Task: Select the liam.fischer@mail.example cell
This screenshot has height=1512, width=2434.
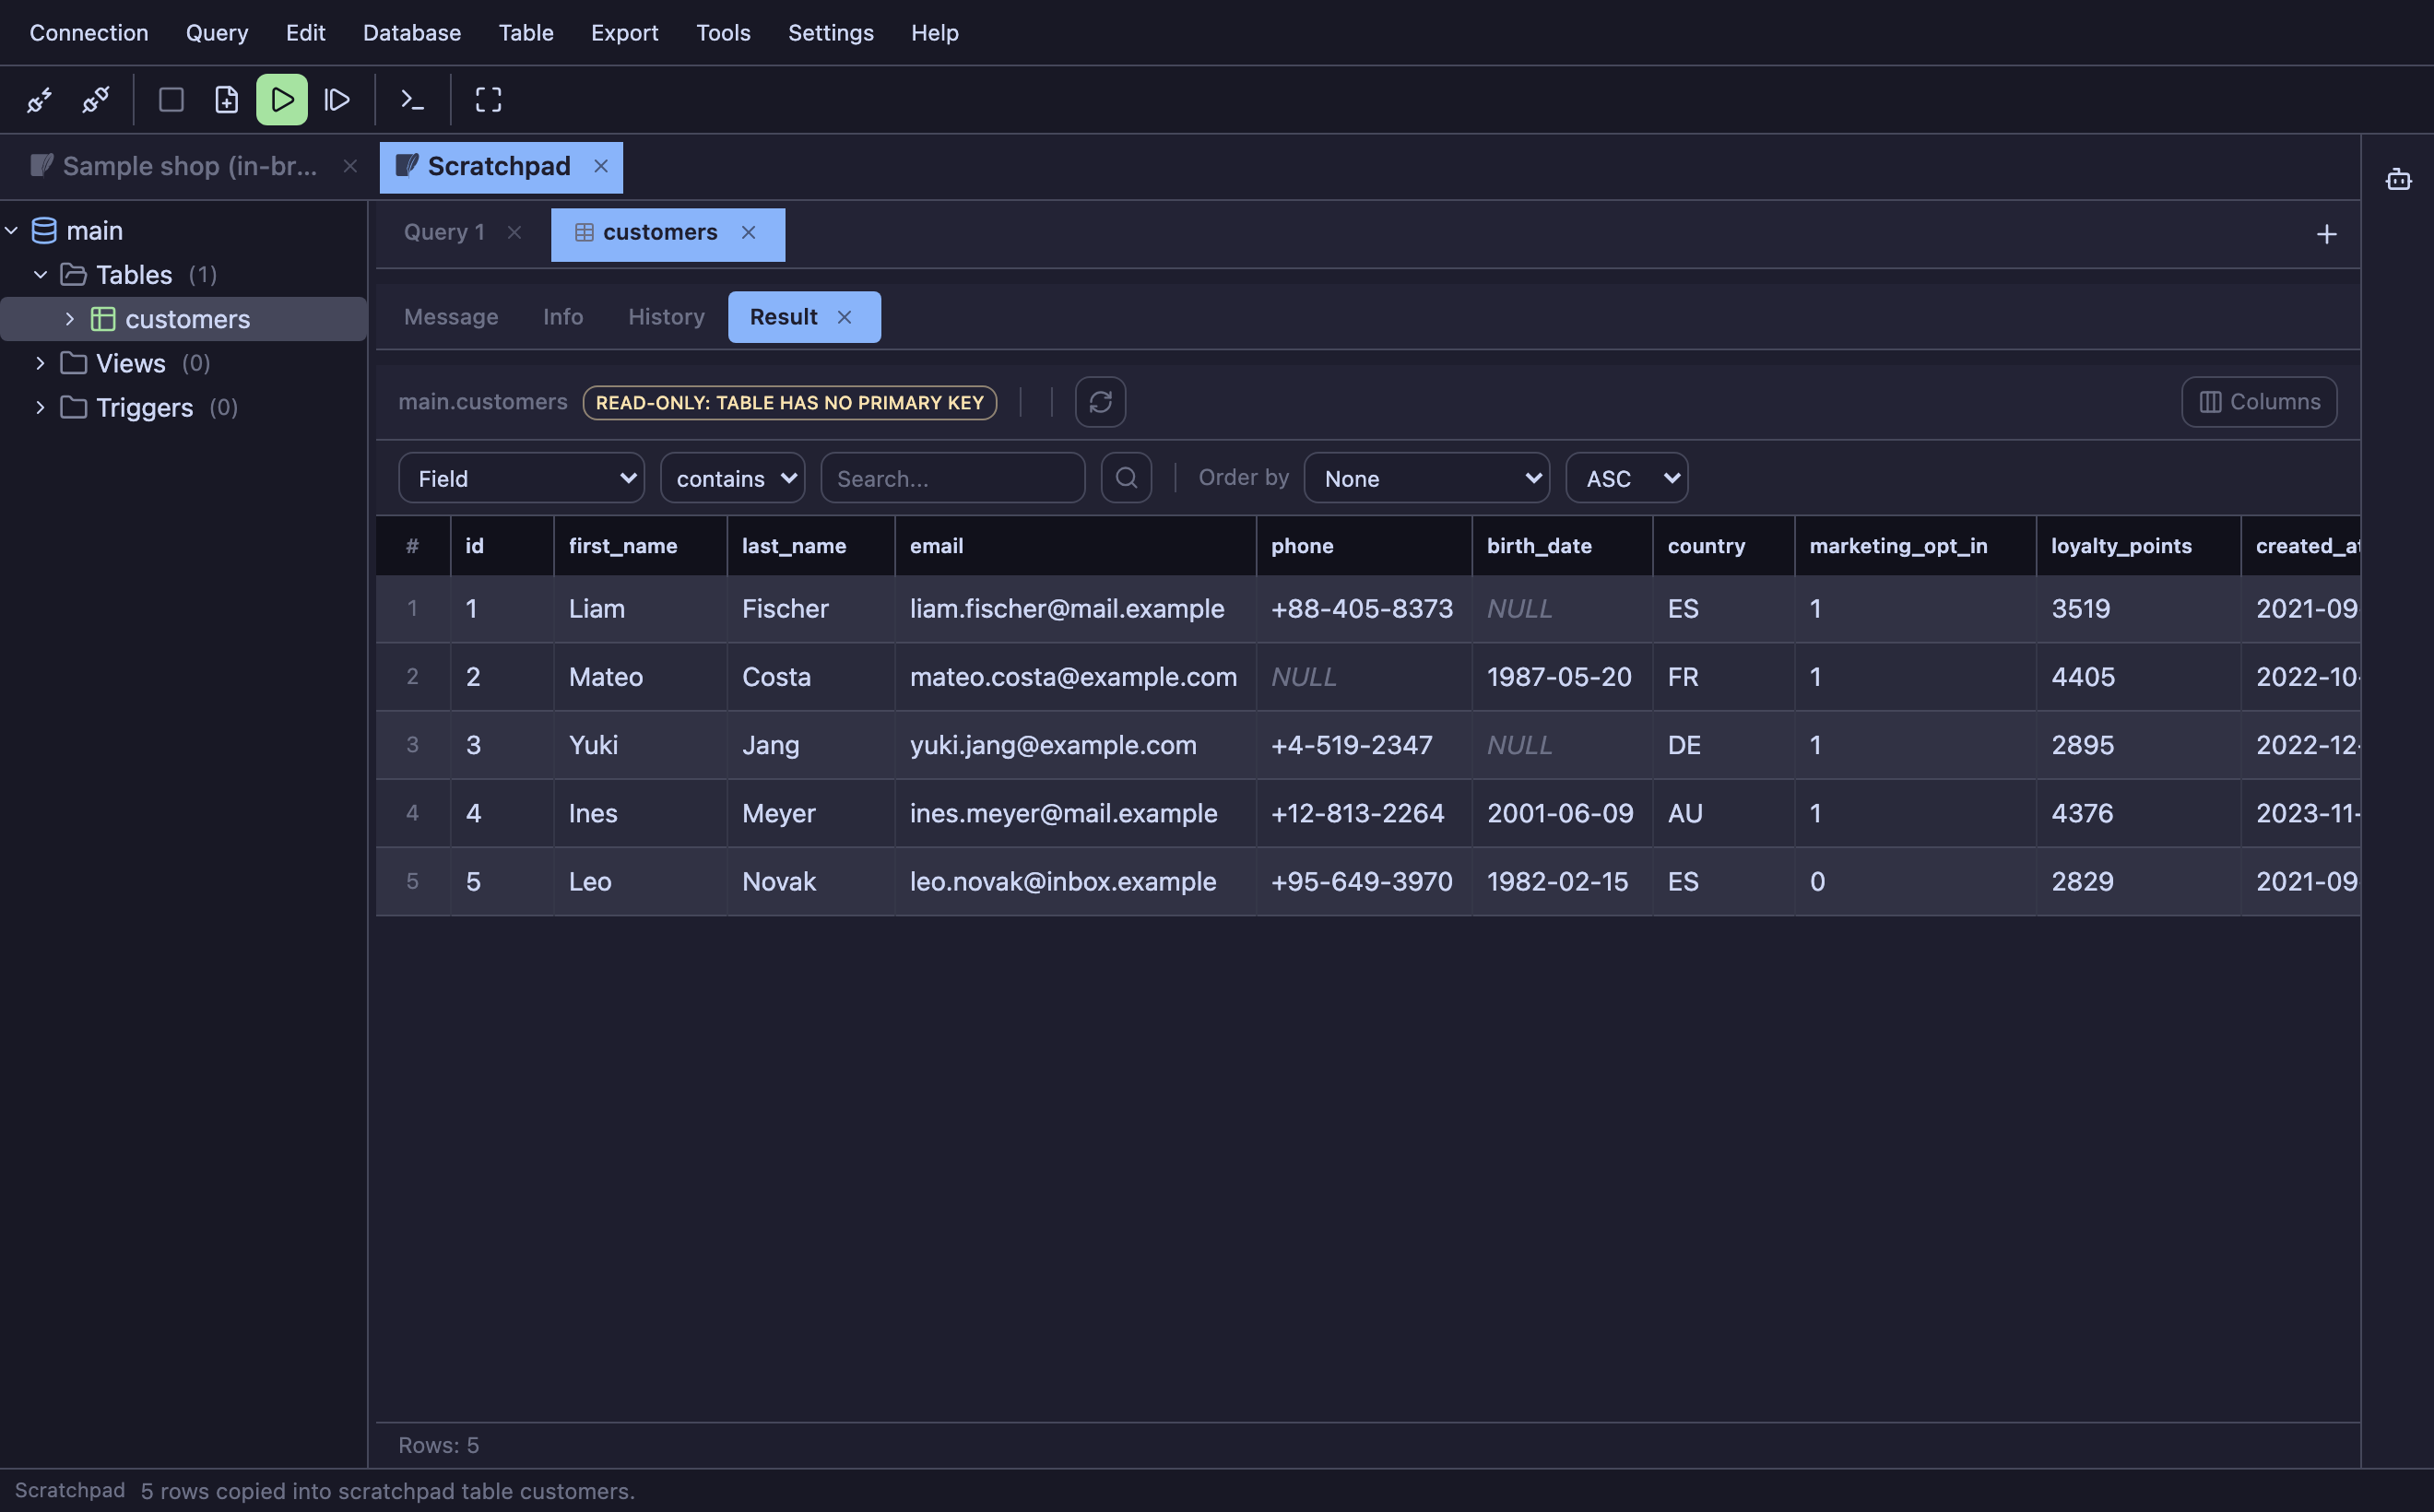Action: pyautogui.click(x=1075, y=609)
